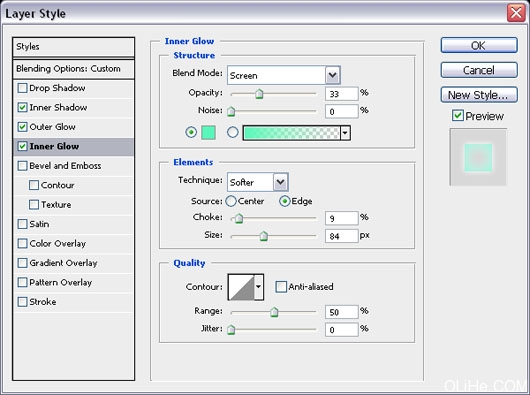
Task: Click the solid glow color swatch
Action: 208,132
